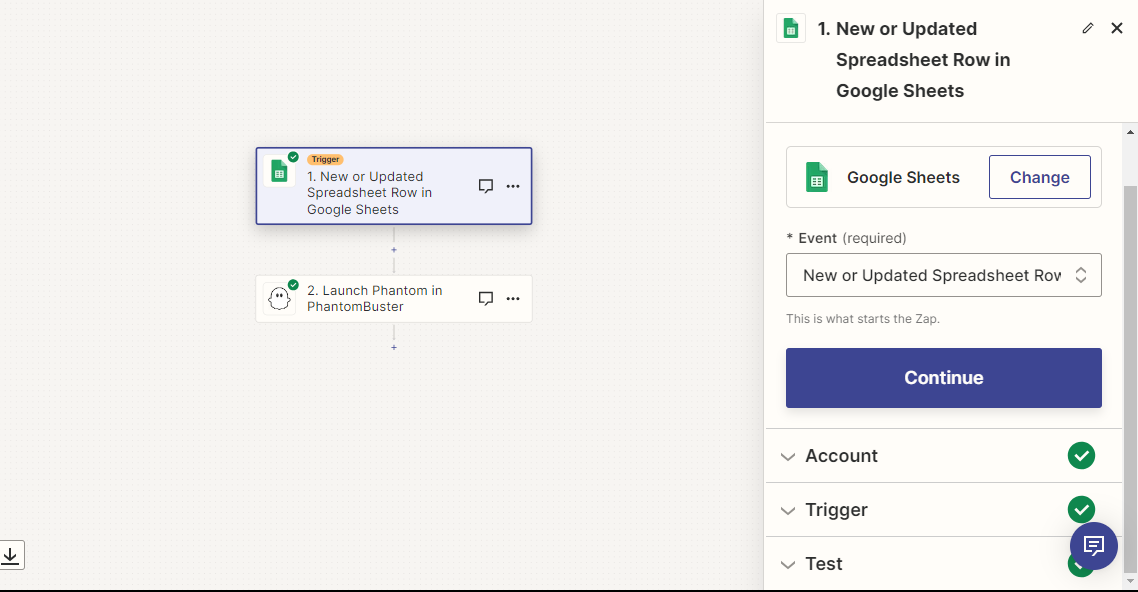The image size is (1138, 592).
Task: Close the step editor side panel
Action: (x=1117, y=28)
